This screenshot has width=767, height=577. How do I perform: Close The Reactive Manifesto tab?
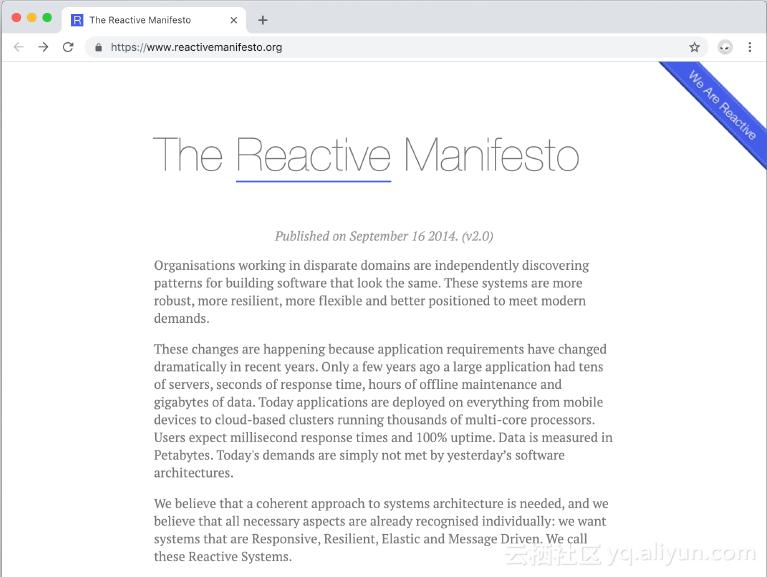(234, 20)
